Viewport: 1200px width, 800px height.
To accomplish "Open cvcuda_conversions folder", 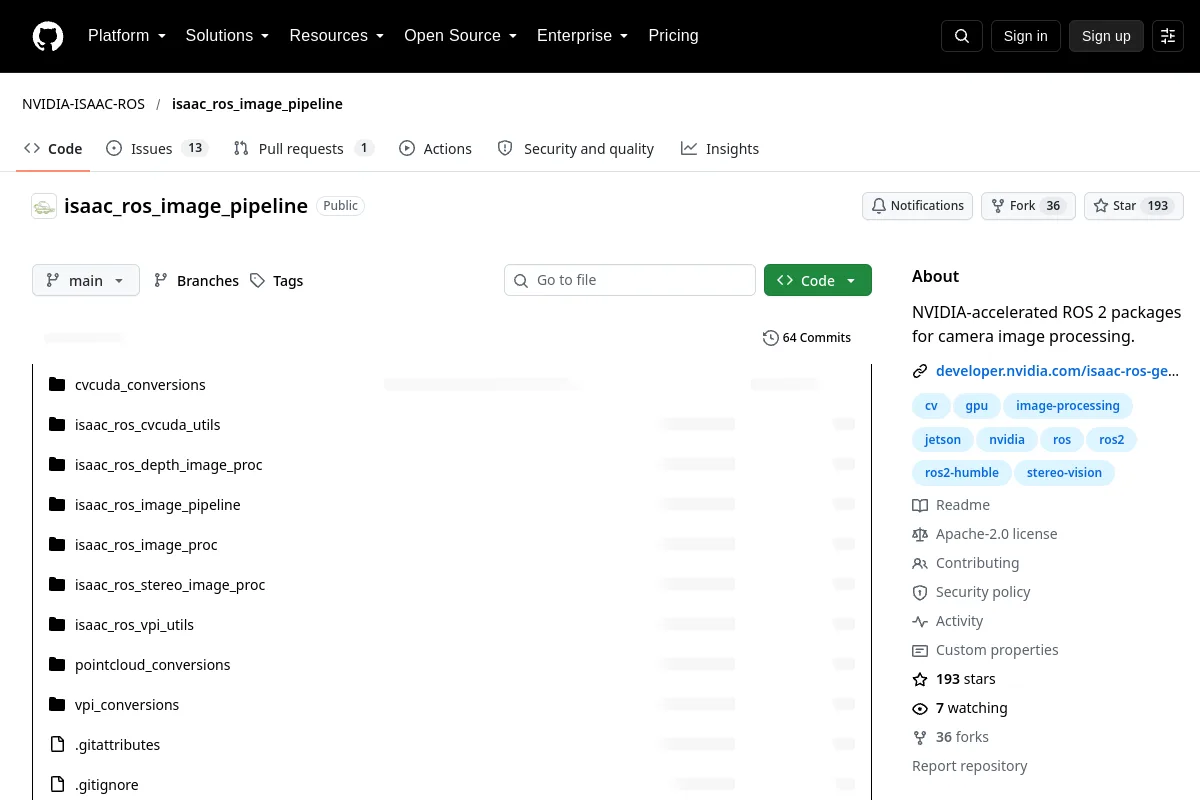I will click(140, 385).
